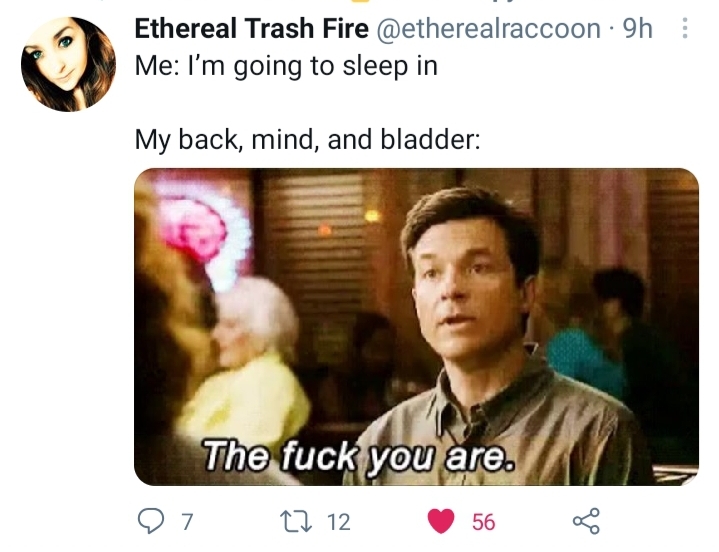This screenshot has width=719, height=552.
Task: Retweet using the retweet arrows icon
Action: (297, 522)
